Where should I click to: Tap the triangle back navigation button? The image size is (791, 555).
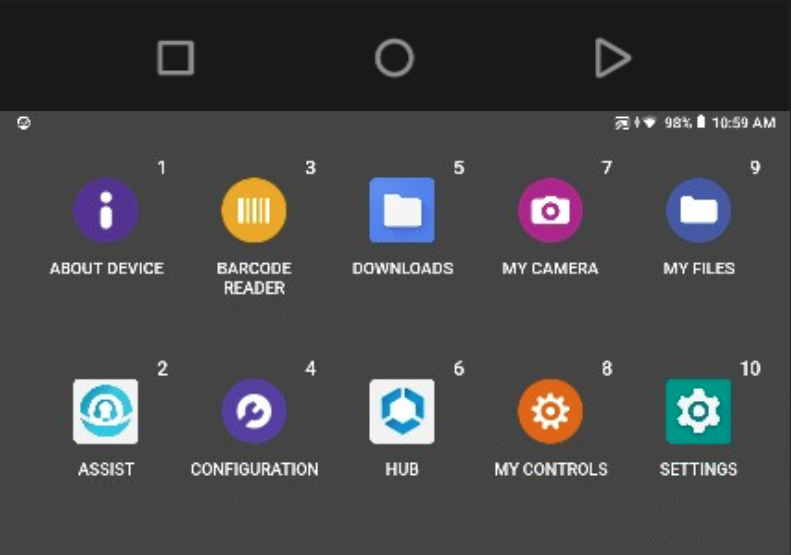pyautogui.click(x=611, y=58)
